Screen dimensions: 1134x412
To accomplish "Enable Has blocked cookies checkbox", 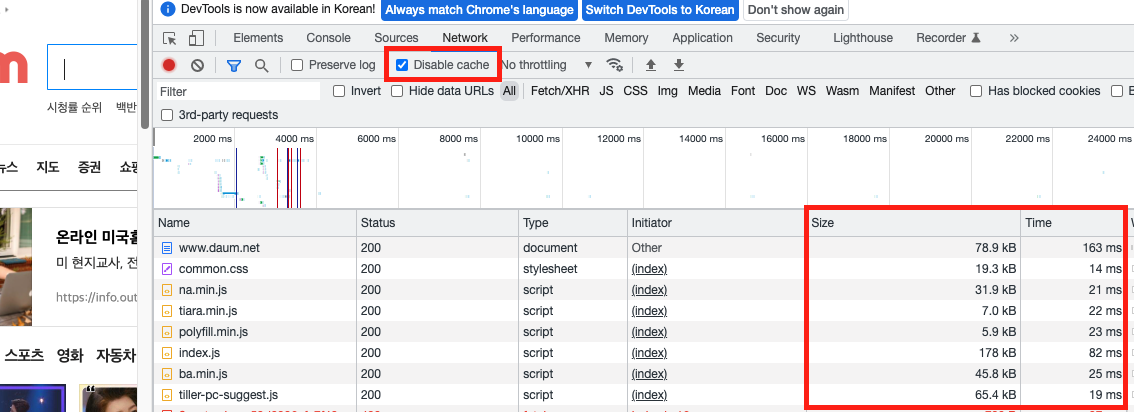I will [x=976, y=91].
